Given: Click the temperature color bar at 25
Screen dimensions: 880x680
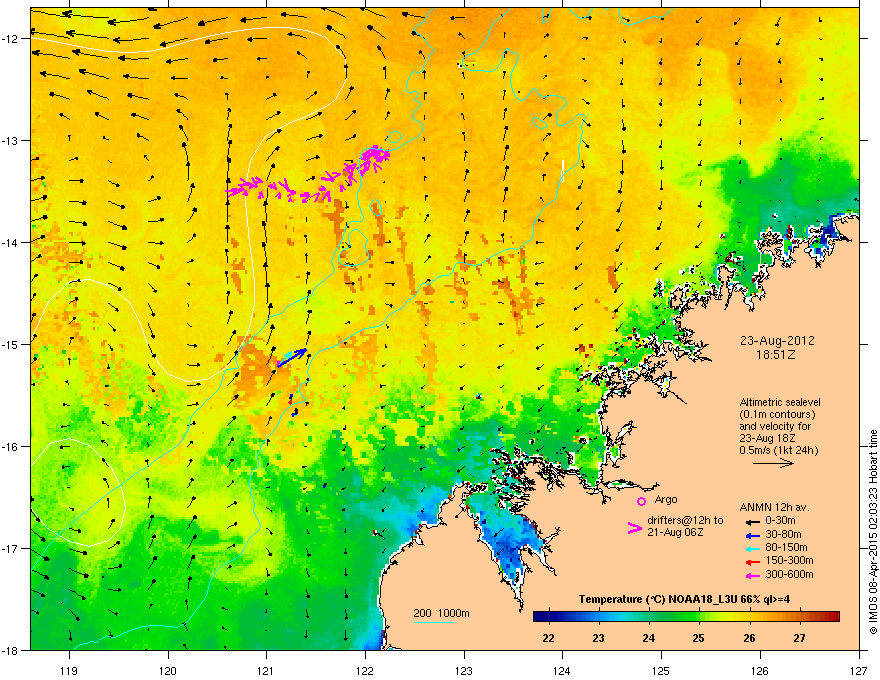Looking at the screenshot, I should point(699,617).
